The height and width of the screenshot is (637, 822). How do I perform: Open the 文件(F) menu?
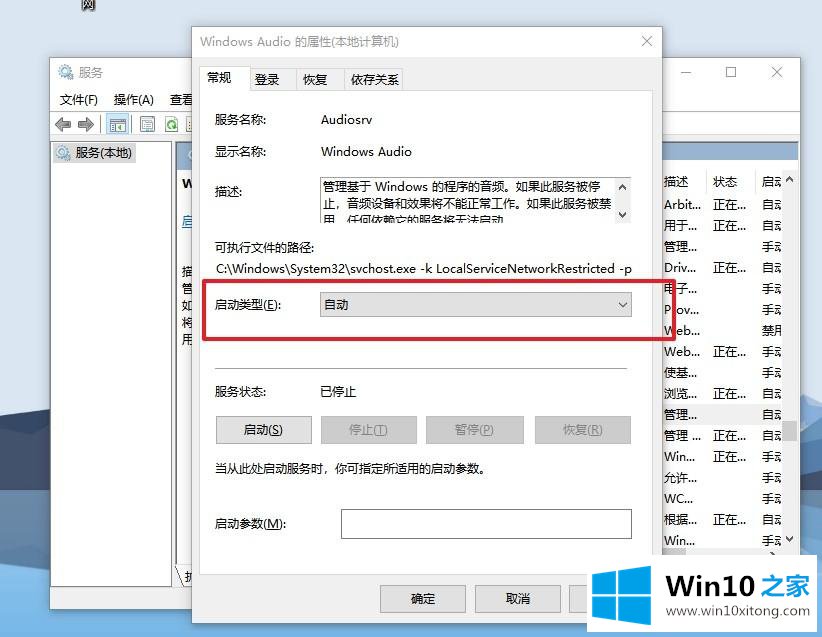click(79, 100)
